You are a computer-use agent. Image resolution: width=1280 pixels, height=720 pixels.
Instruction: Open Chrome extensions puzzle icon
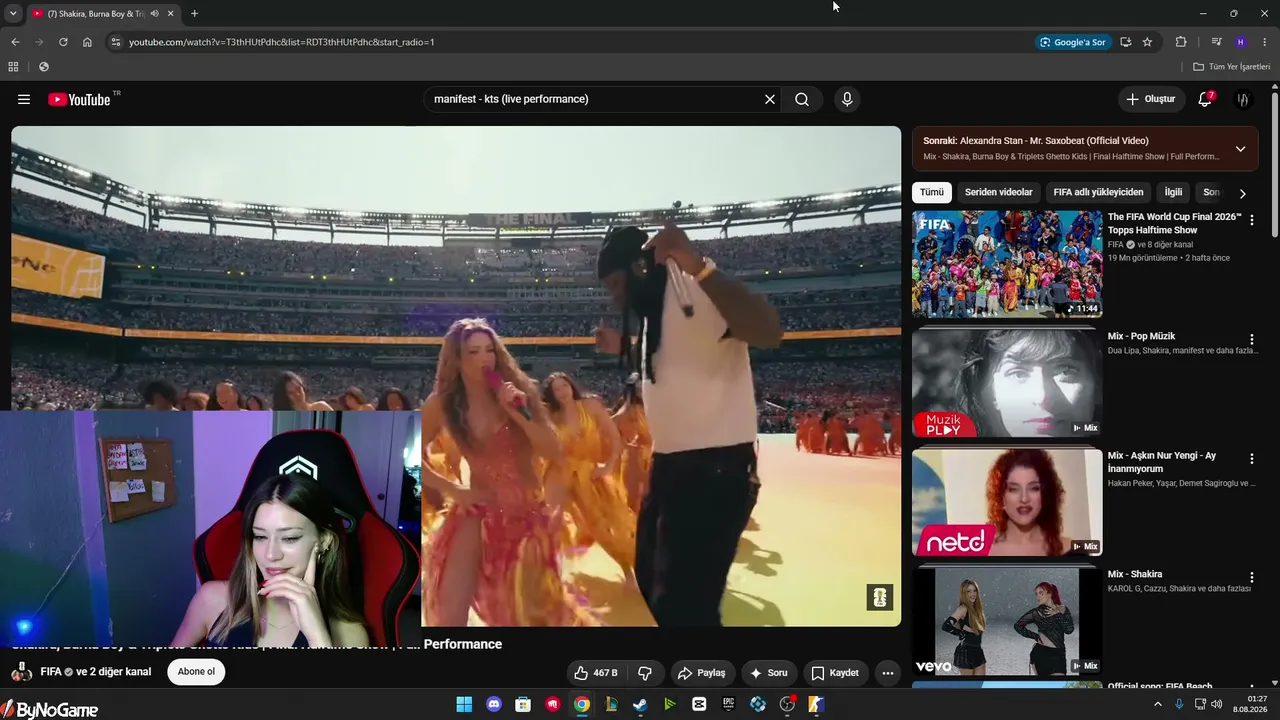(1181, 42)
